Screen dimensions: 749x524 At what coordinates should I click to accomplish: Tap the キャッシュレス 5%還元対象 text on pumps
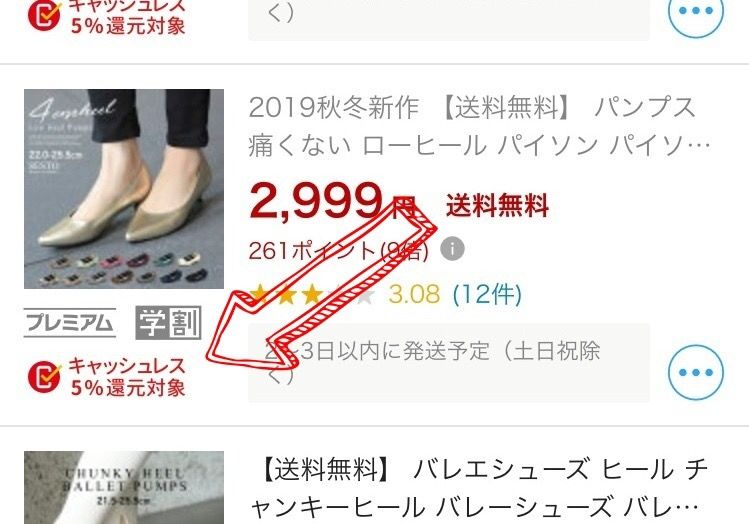[x=128, y=377]
